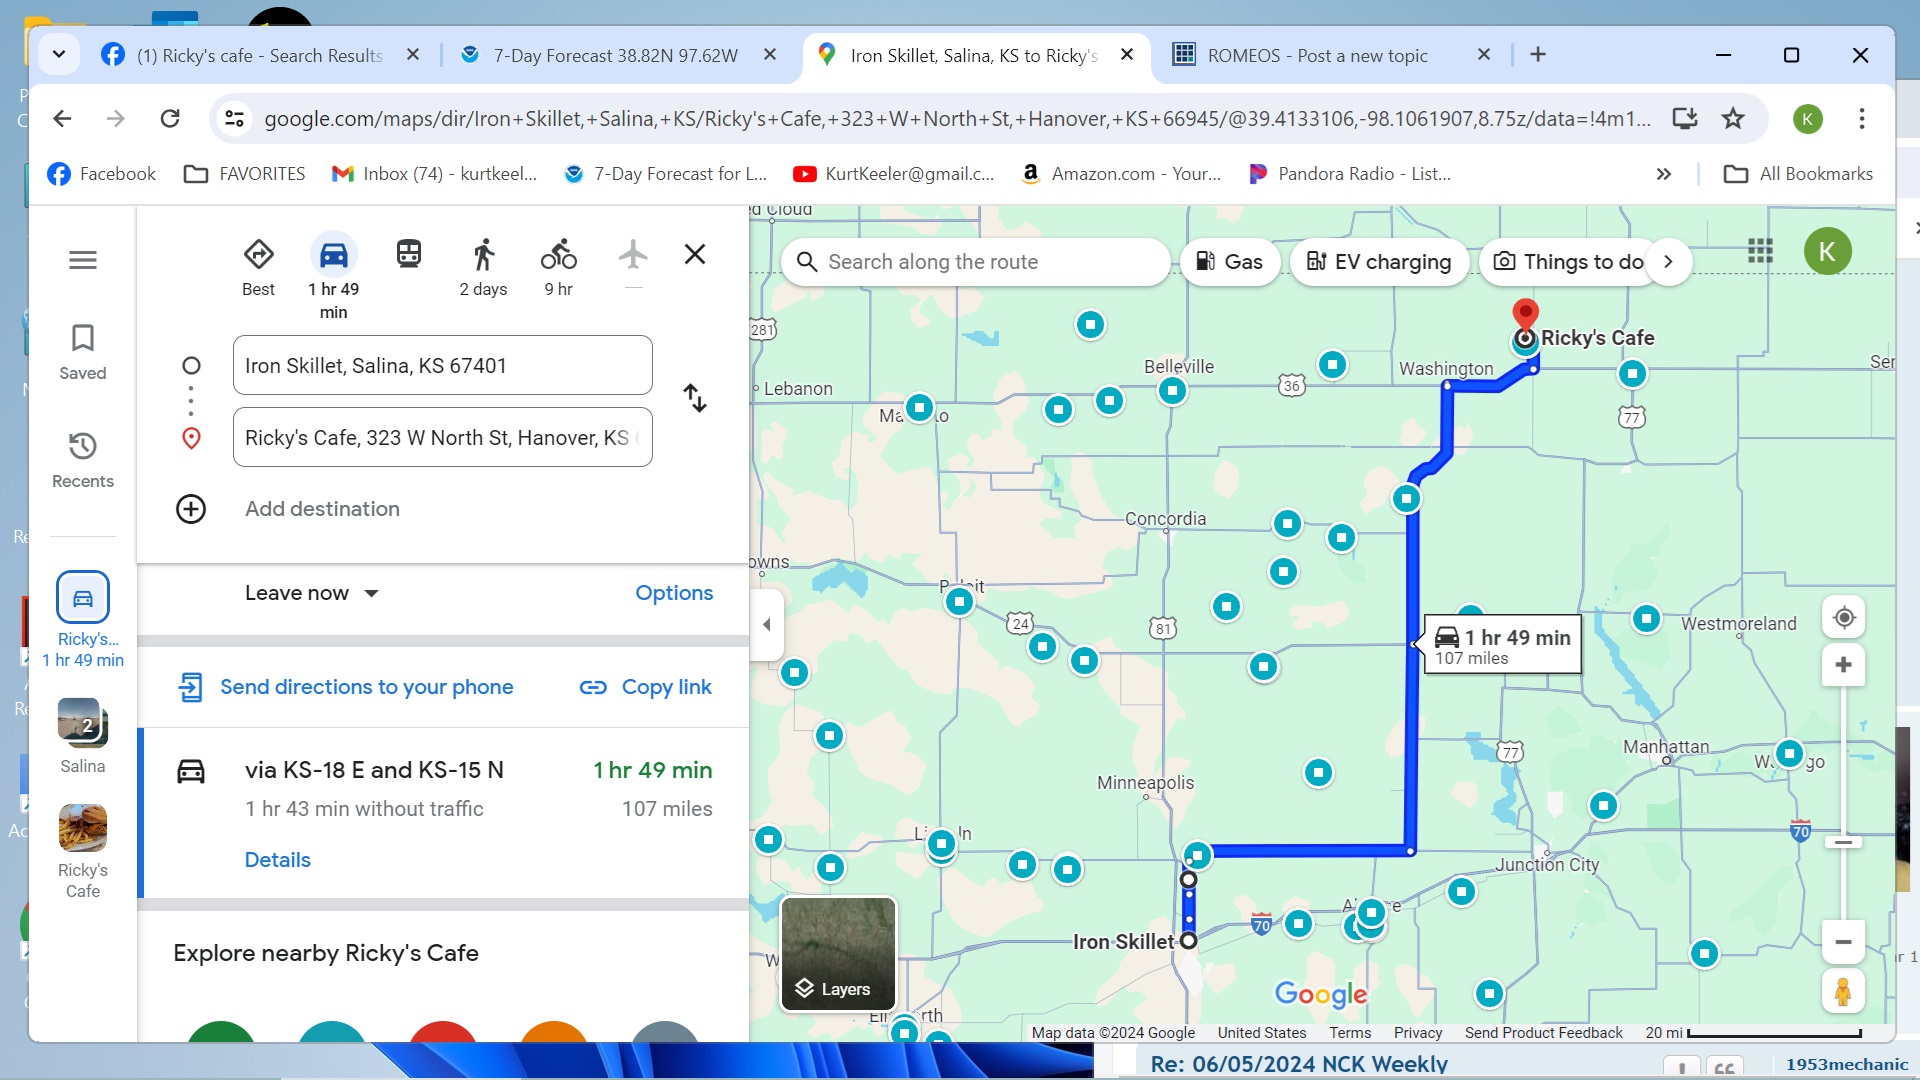Viewport: 1920px width, 1080px height.
Task: Click the Pegman Street View icon
Action: [x=1843, y=991]
